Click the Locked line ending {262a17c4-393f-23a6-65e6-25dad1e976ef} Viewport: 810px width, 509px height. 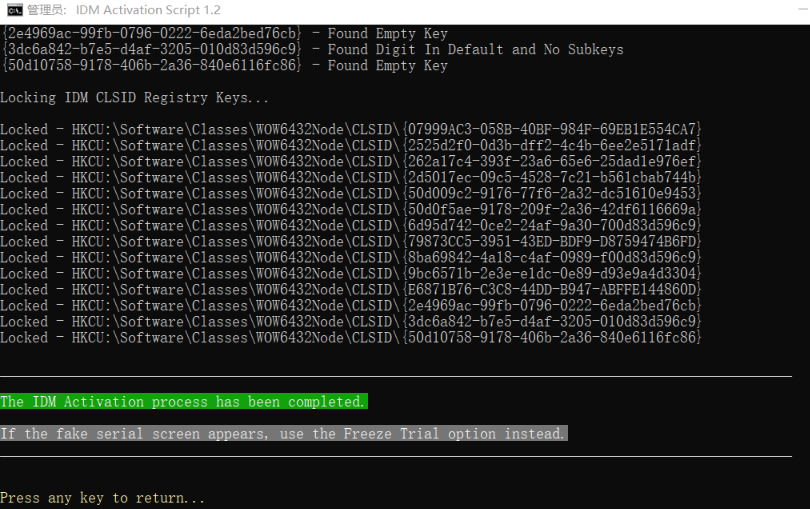(351, 161)
